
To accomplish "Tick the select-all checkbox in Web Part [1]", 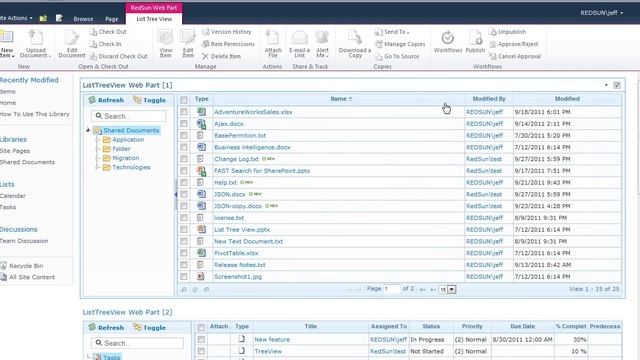I will point(184,100).
